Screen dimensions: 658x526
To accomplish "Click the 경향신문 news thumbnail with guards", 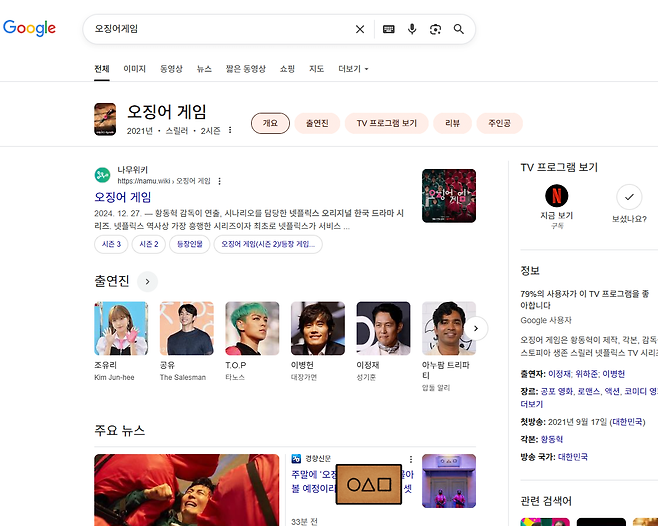I will [449, 481].
